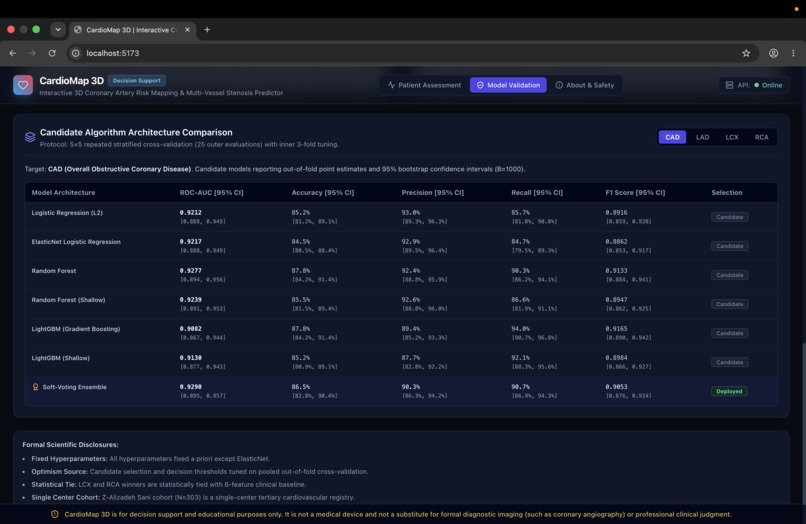The width and height of the screenshot is (806, 524).
Task: Click the browser forward arrow
Action: (x=32, y=53)
